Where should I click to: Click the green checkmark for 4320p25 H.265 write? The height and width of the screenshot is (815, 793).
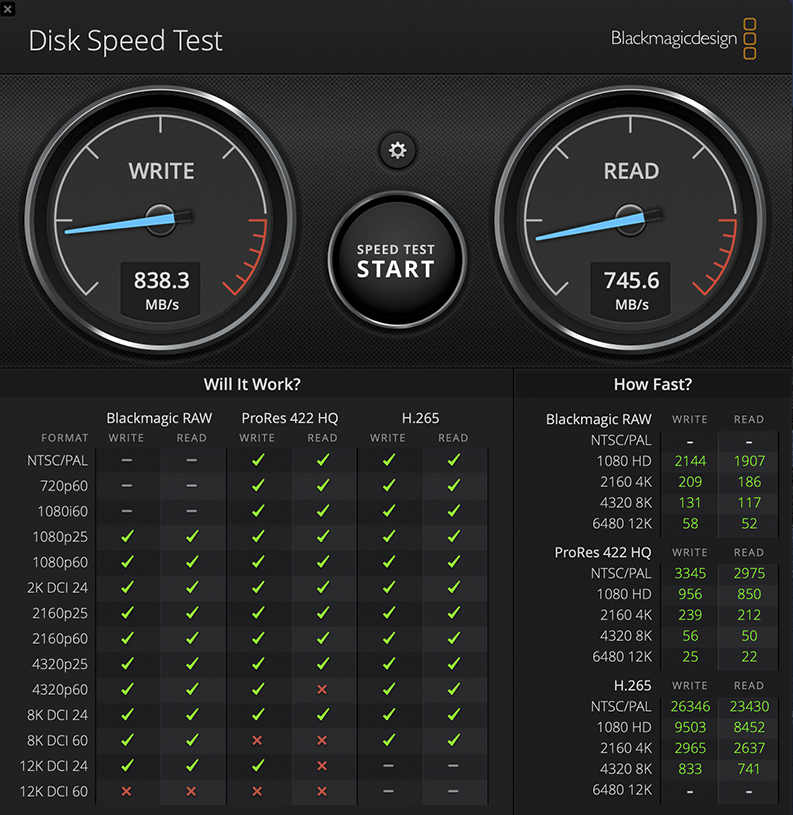coord(388,664)
